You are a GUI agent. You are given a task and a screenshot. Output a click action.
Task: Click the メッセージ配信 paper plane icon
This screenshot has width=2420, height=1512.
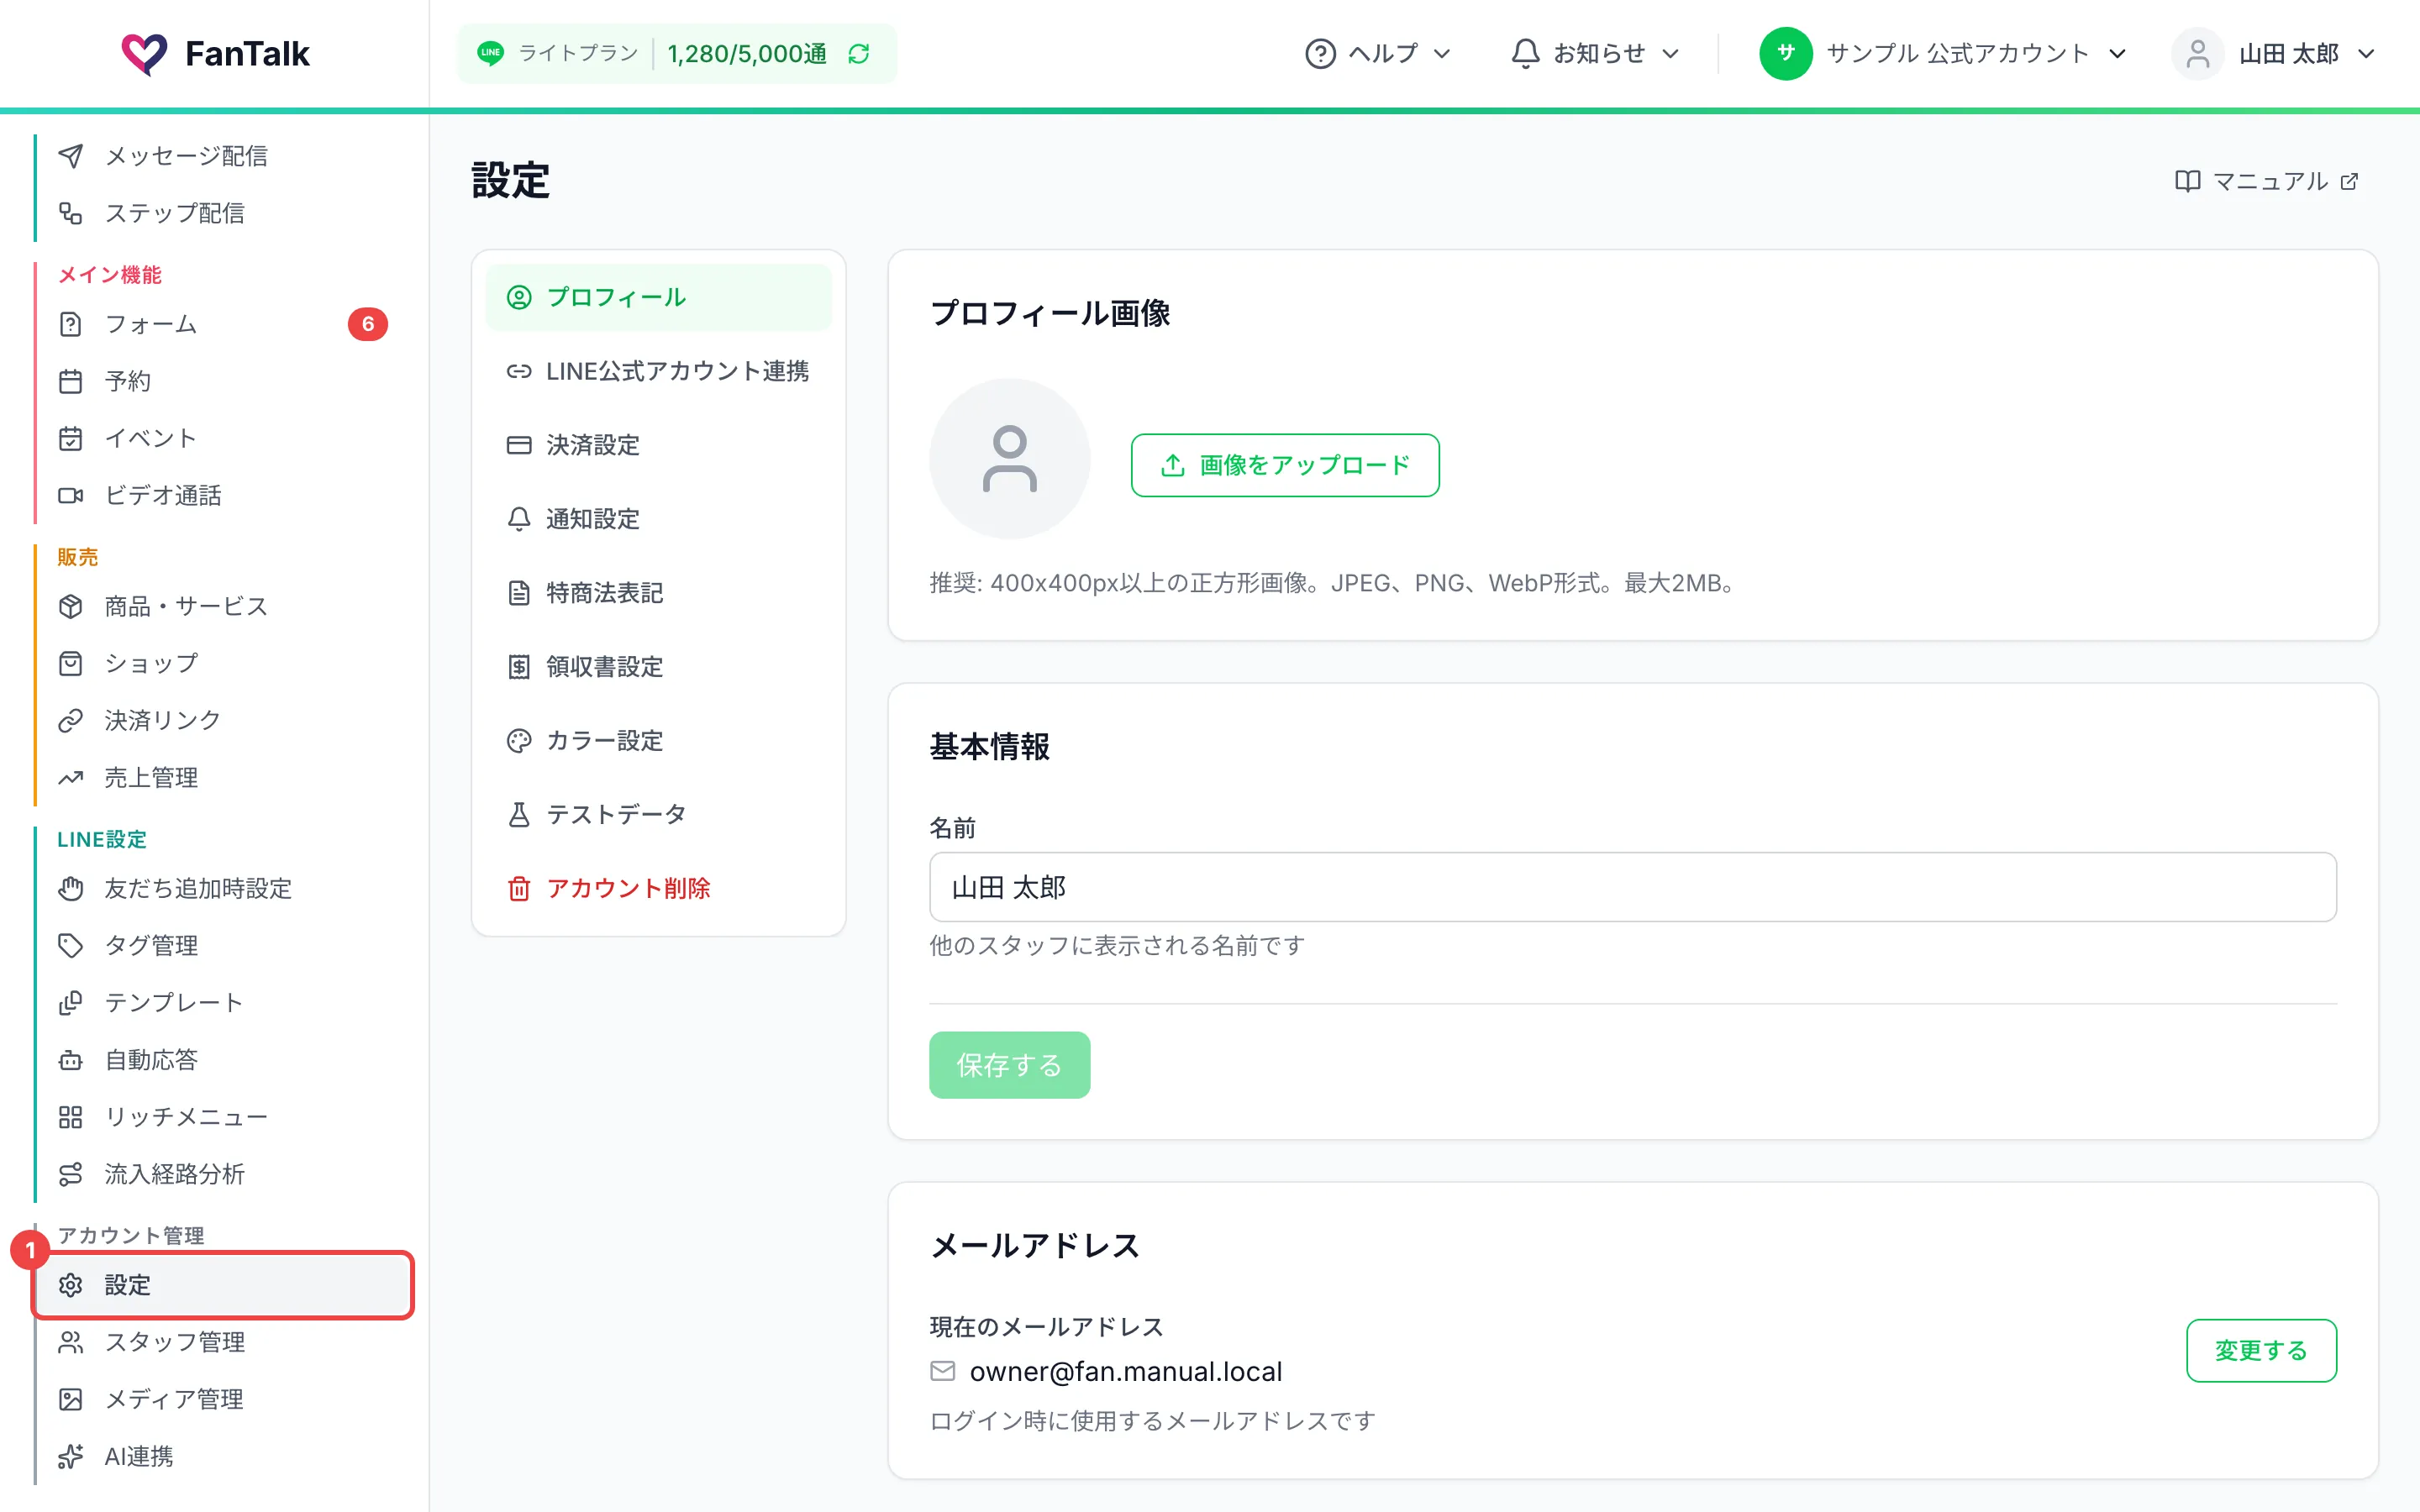coord(70,156)
